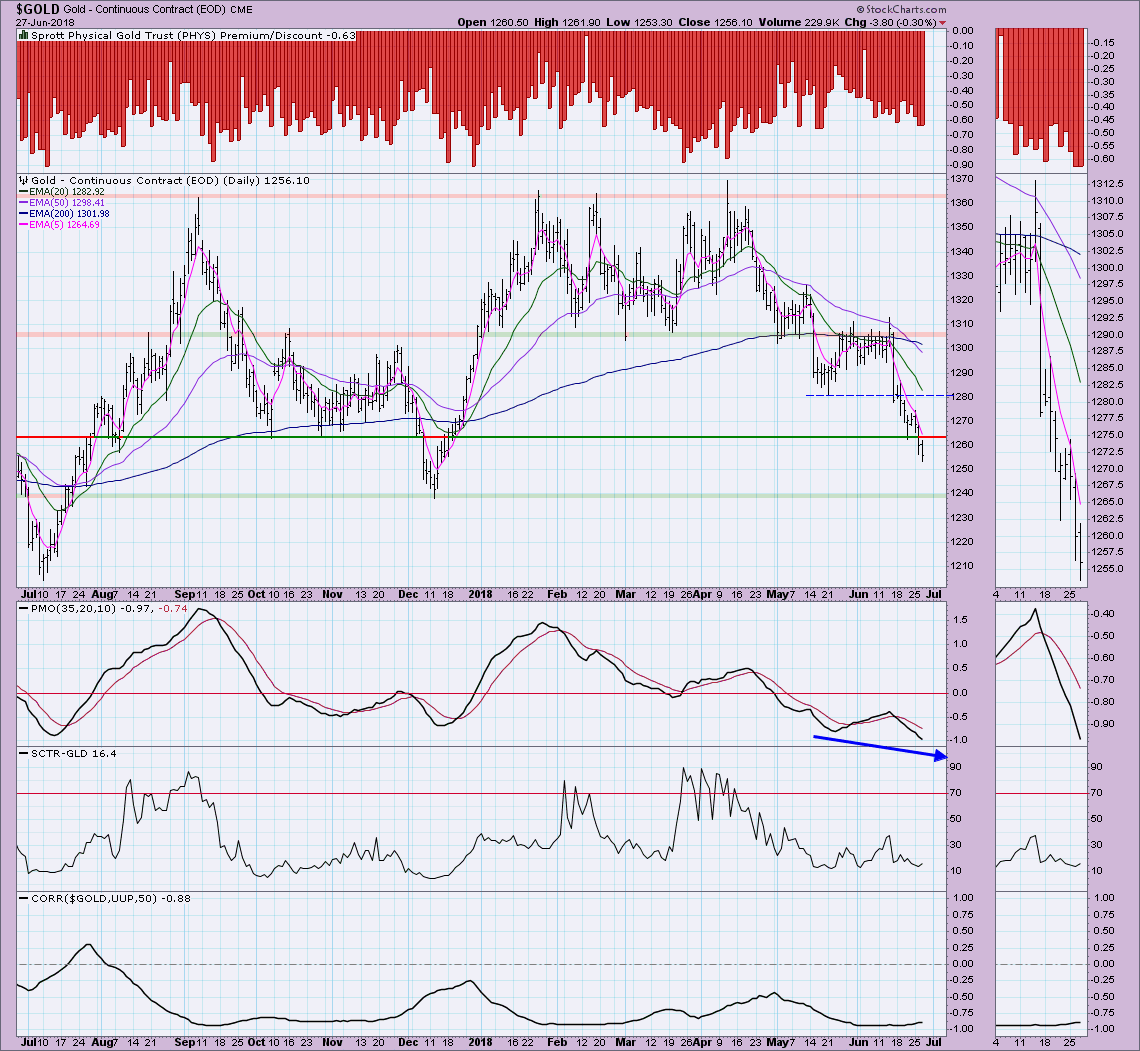1140x1051 pixels.
Task: Click the 2018 year marker on price axis
Action: pyautogui.click(x=474, y=594)
